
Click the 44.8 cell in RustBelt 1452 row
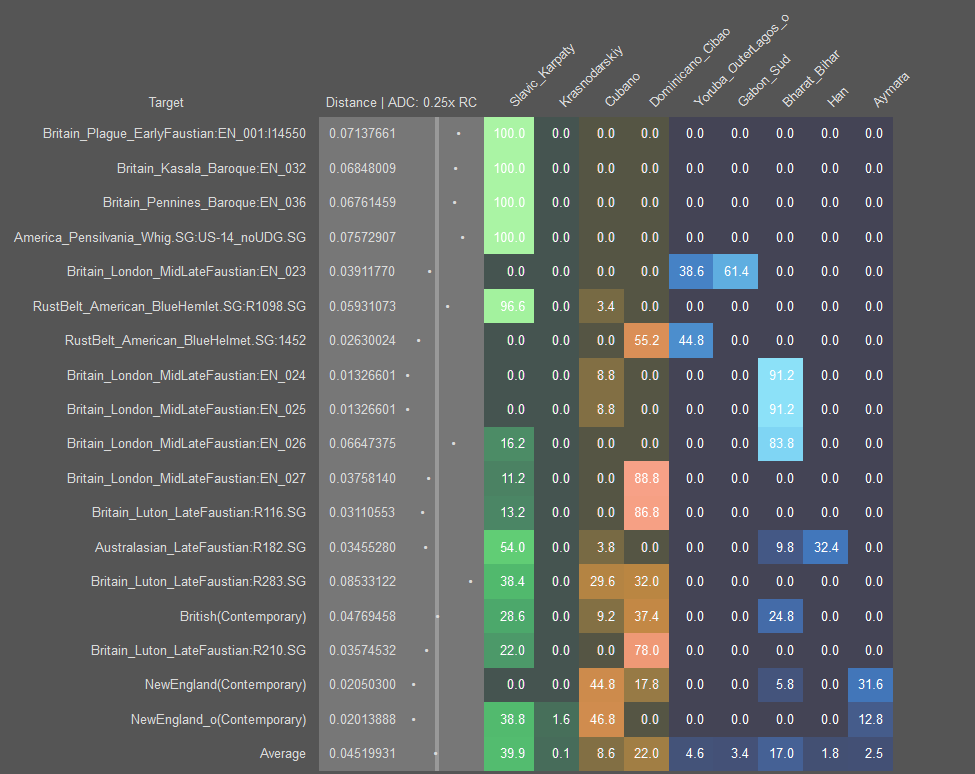(x=691, y=341)
